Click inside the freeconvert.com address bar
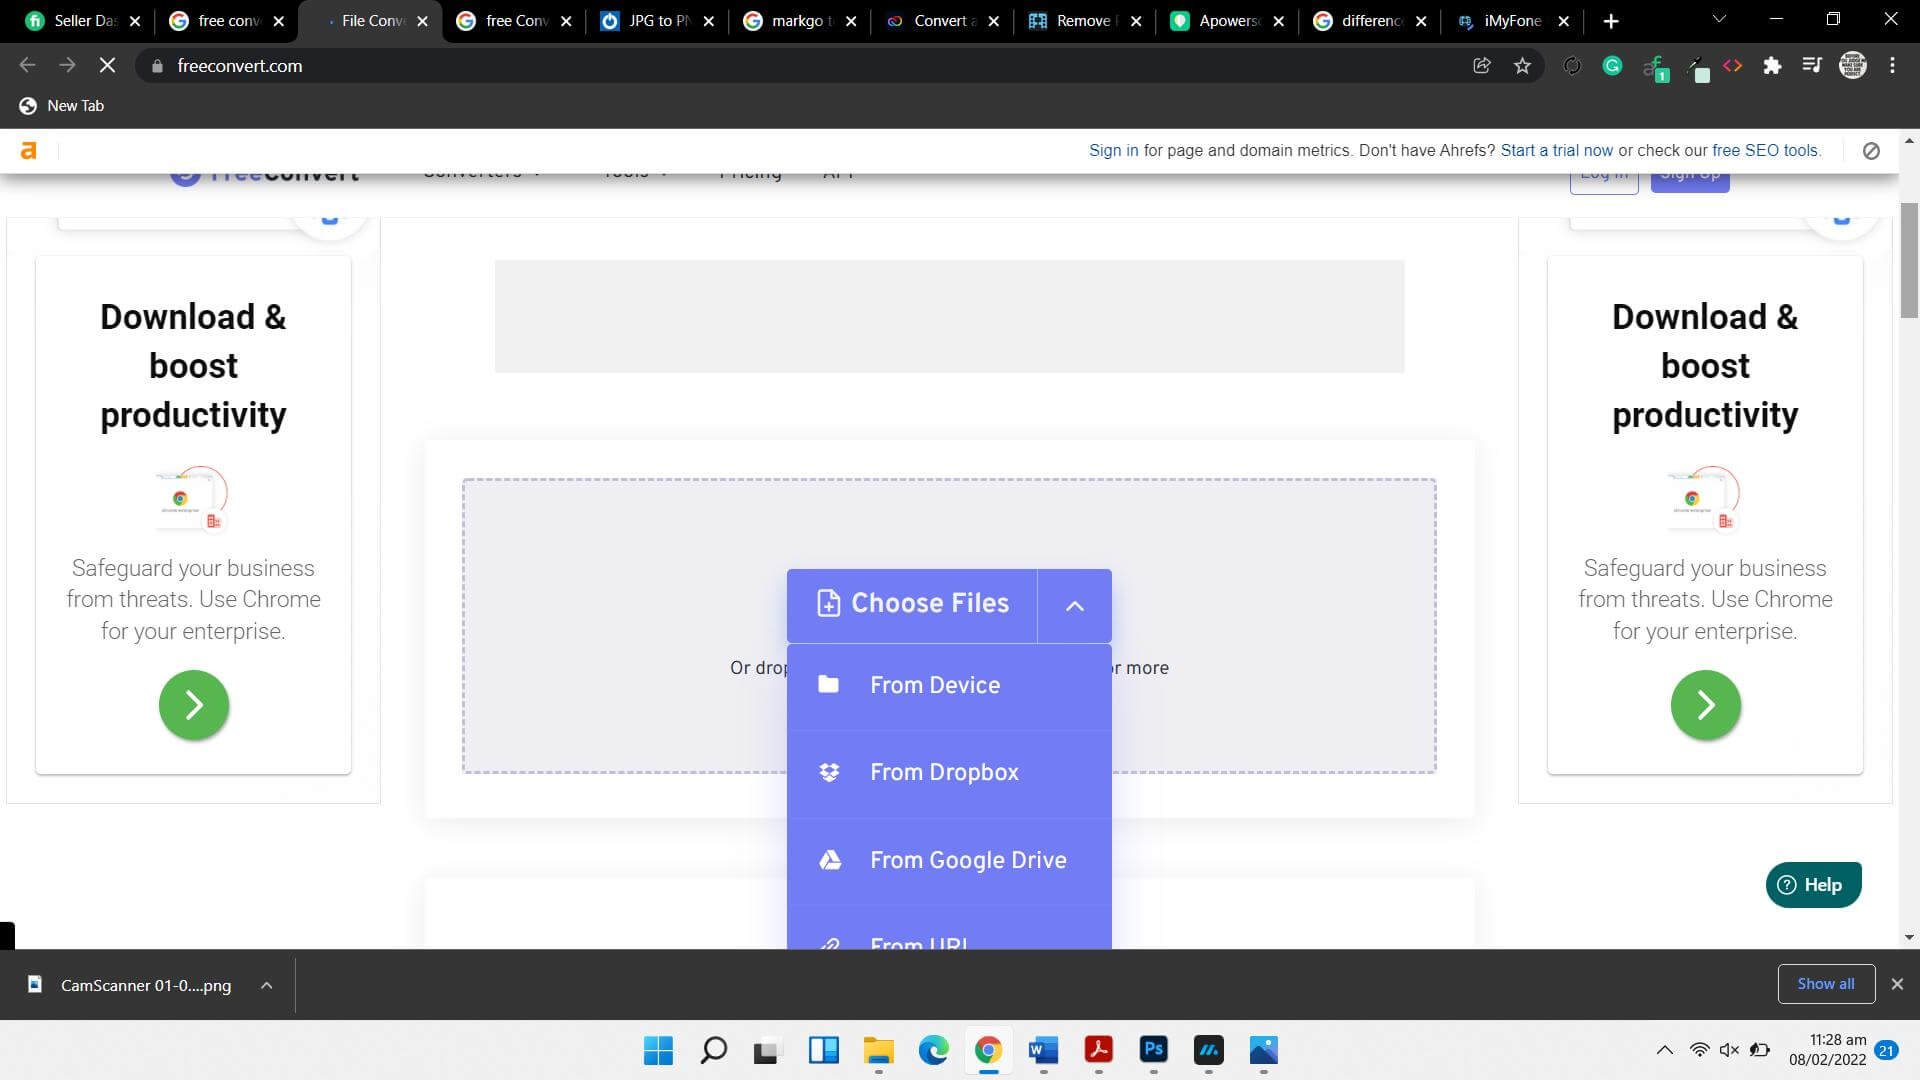The image size is (1920, 1080). [400, 66]
